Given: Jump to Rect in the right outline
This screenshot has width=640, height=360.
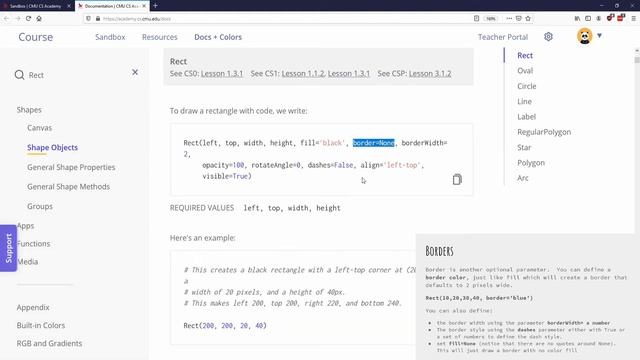Looking at the screenshot, I should (x=525, y=56).
